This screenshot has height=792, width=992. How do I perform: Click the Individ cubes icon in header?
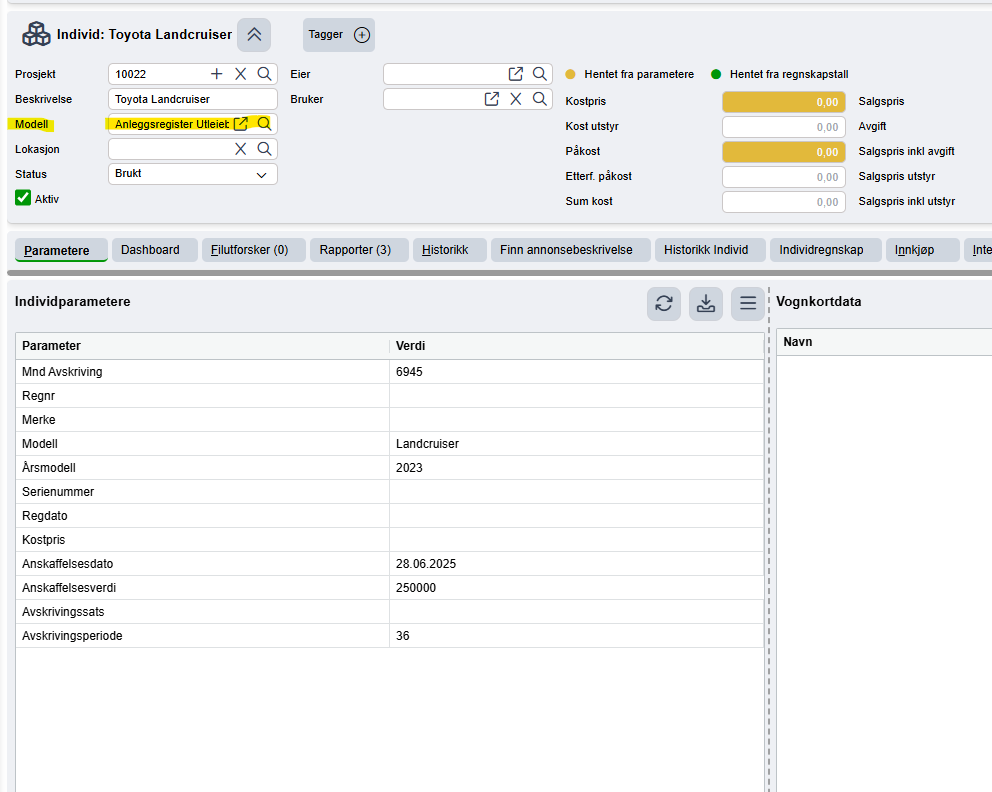(x=36, y=34)
